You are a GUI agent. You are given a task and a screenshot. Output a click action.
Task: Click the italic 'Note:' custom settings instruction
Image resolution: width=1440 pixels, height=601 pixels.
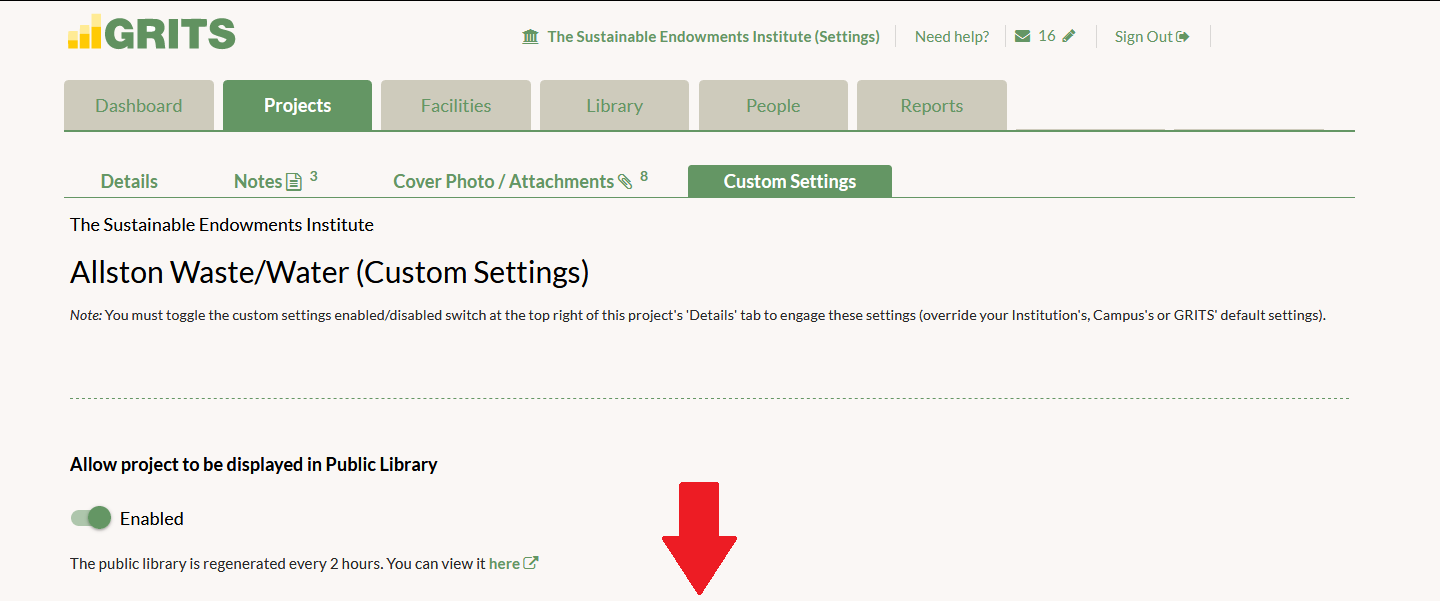(698, 315)
